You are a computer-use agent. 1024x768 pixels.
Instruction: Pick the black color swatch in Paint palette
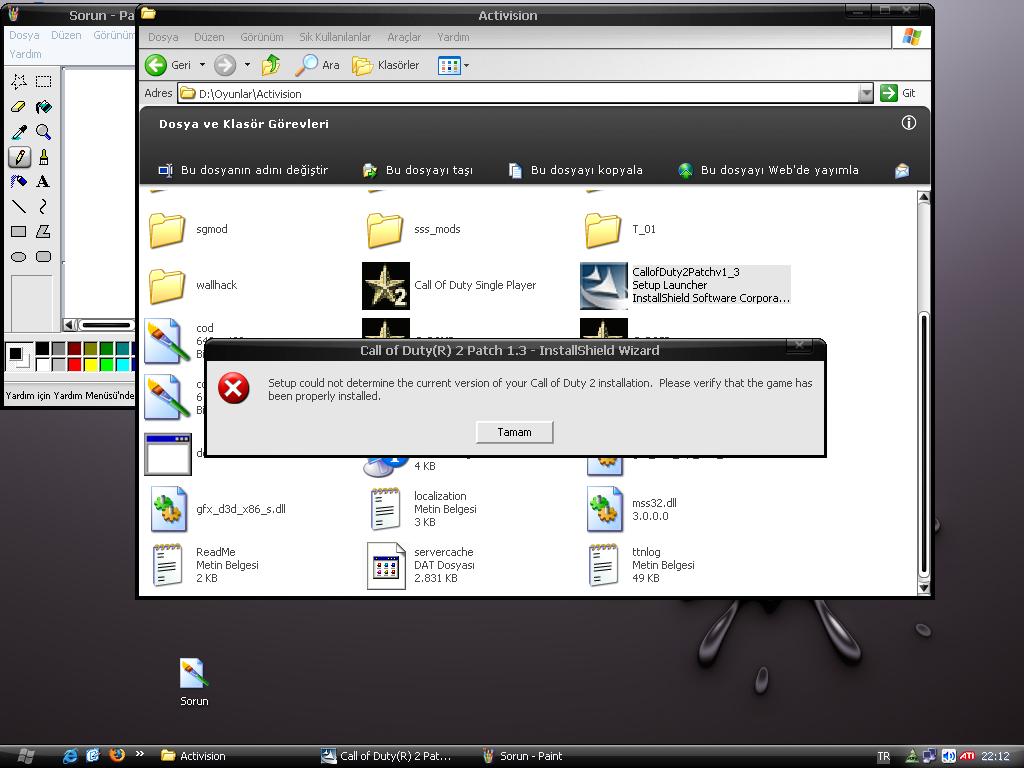pos(42,348)
